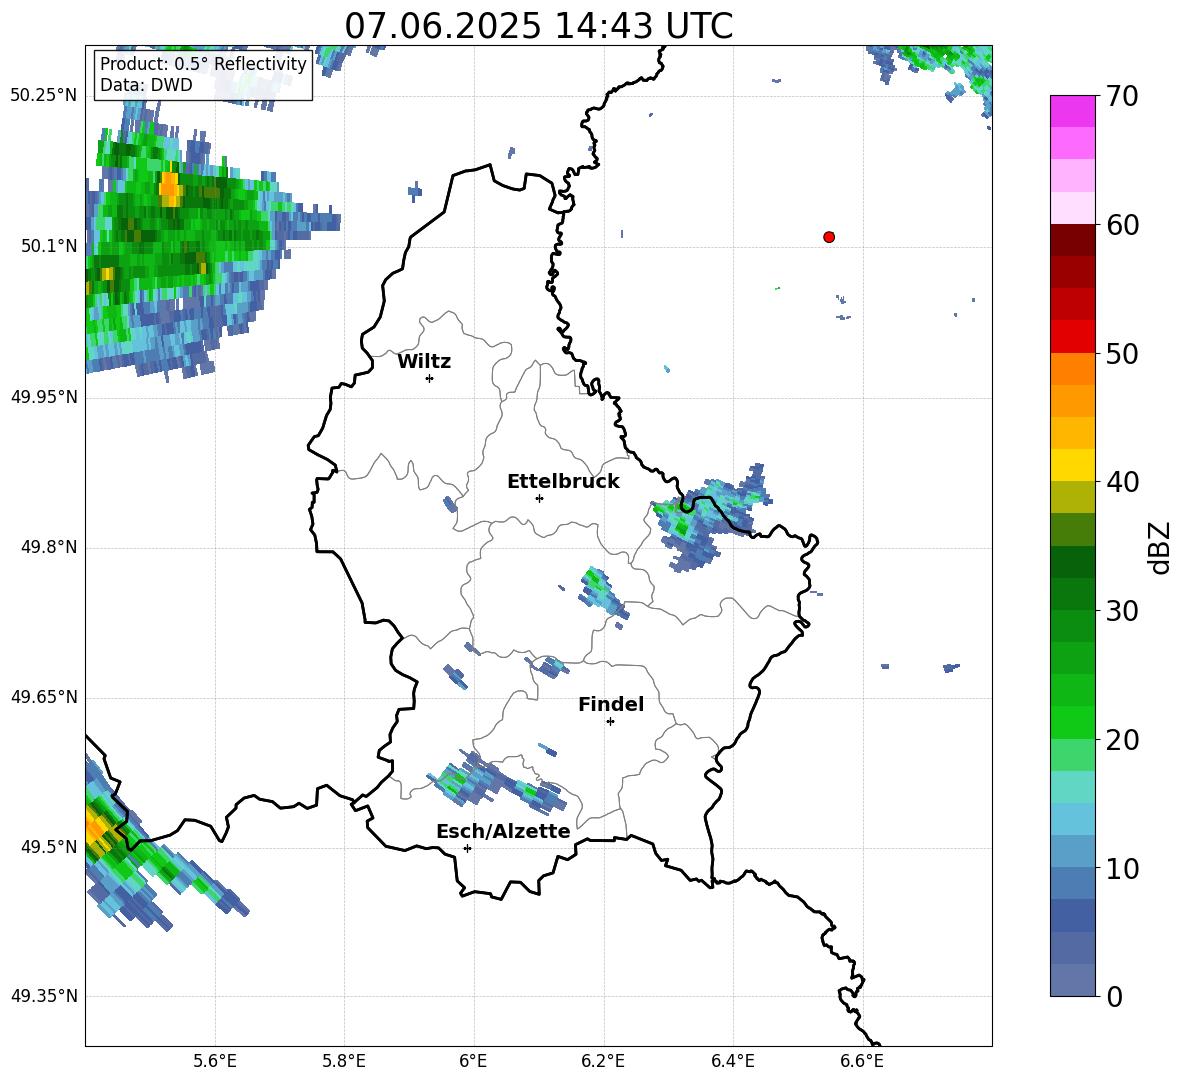Click the 49.8°N latitude label

(x=49, y=547)
